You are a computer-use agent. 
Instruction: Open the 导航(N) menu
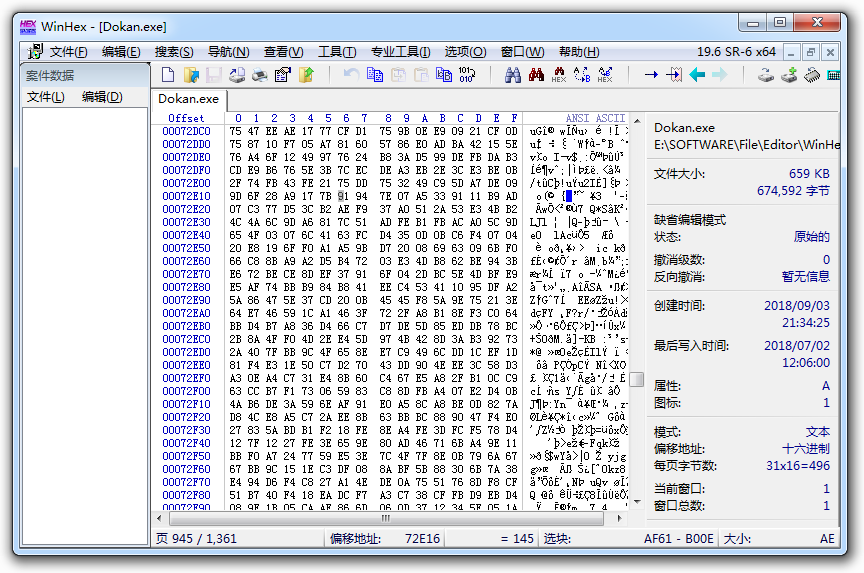(x=229, y=52)
